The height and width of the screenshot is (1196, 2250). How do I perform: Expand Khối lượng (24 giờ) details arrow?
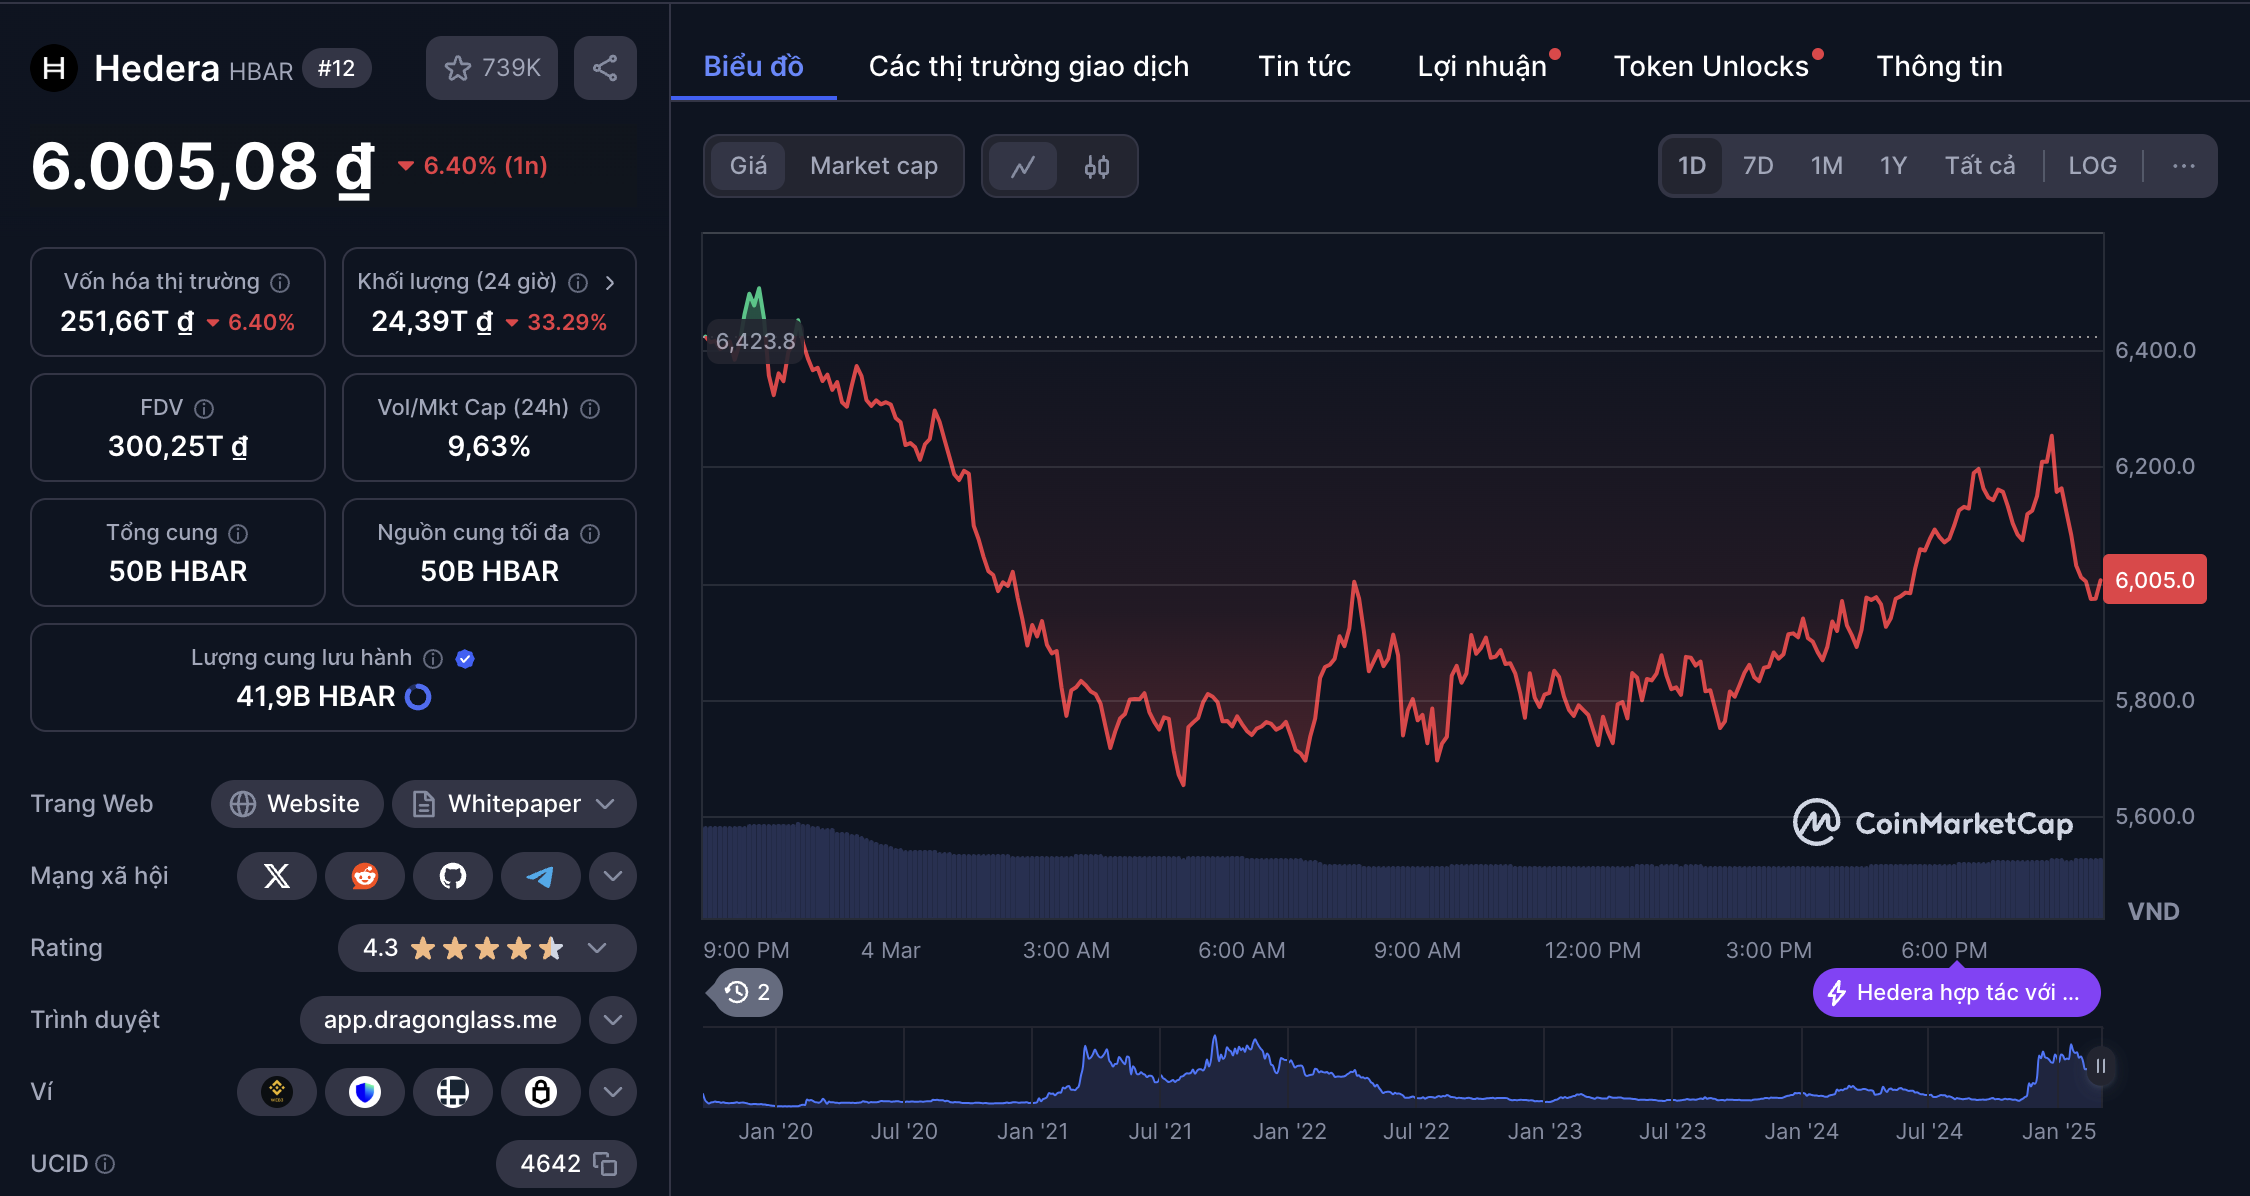(x=610, y=283)
